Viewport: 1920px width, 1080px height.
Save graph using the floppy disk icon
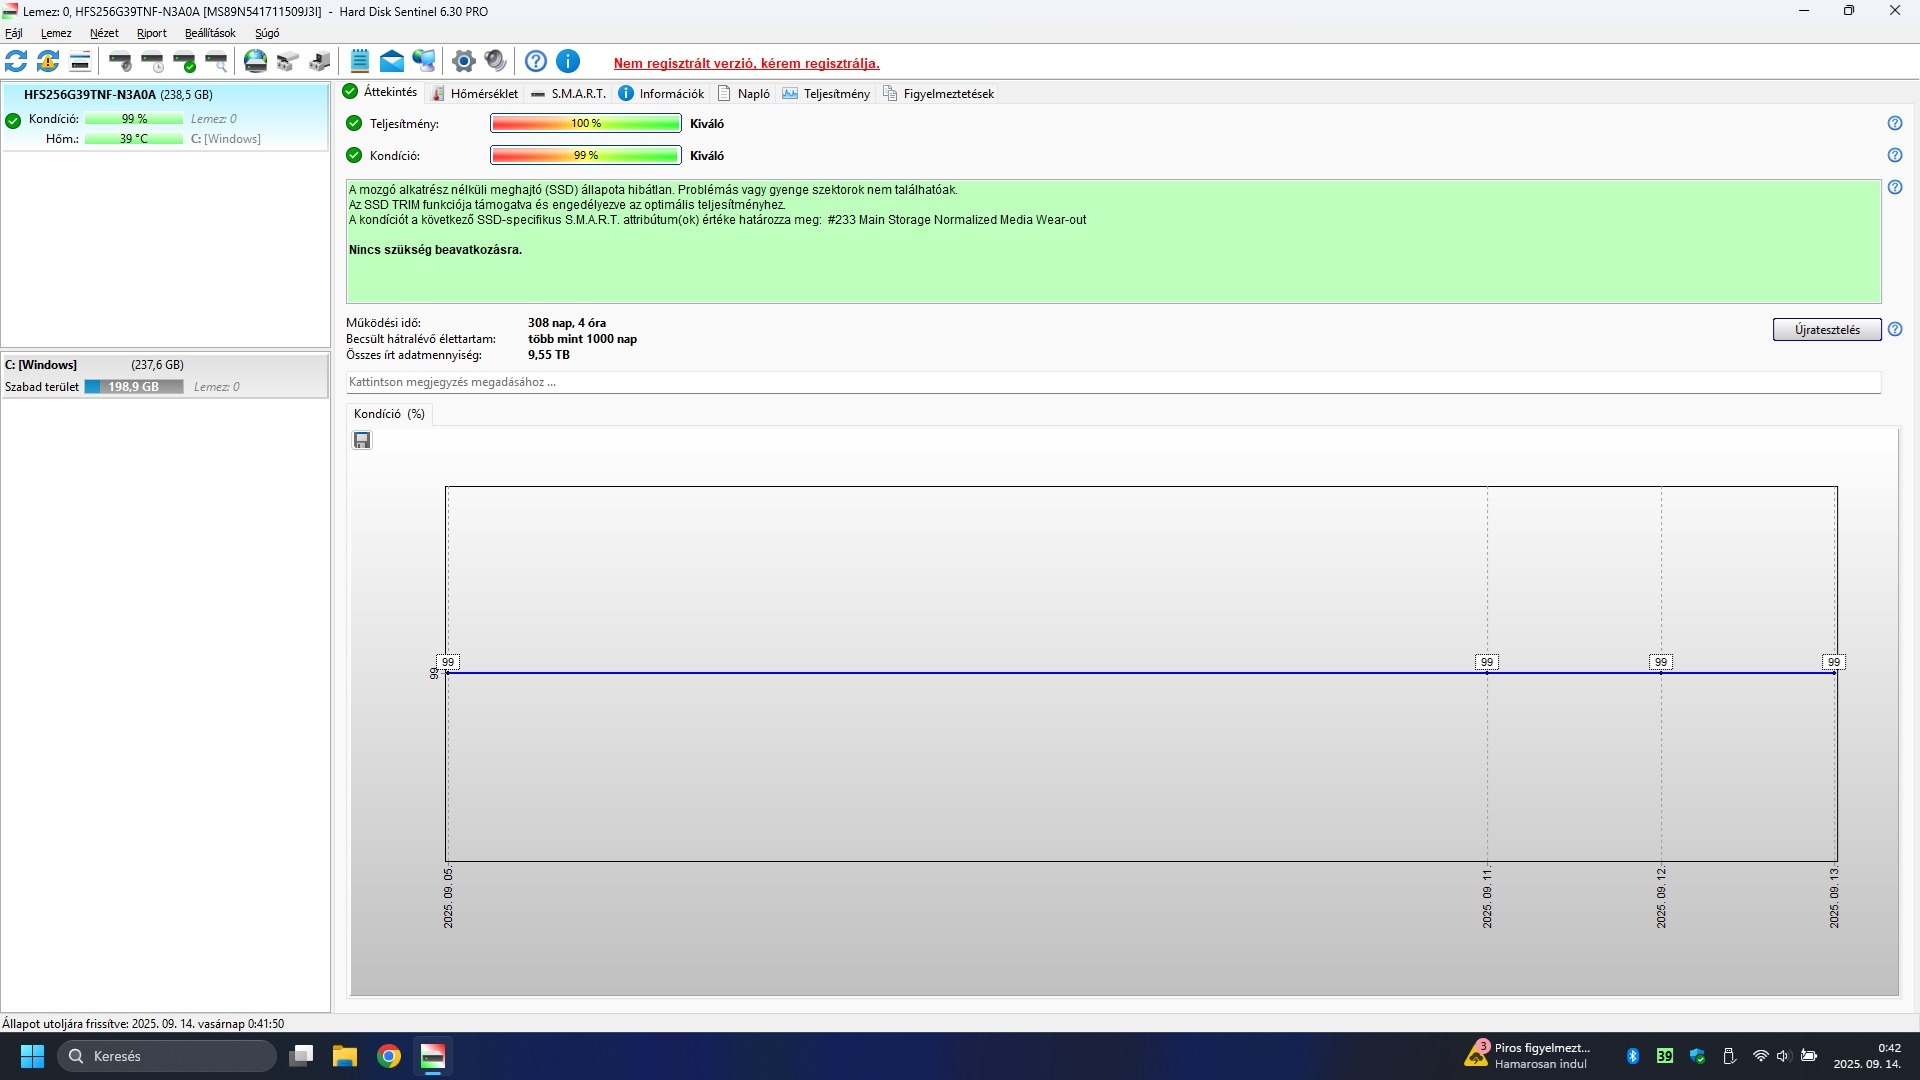click(x=362, y=441)
